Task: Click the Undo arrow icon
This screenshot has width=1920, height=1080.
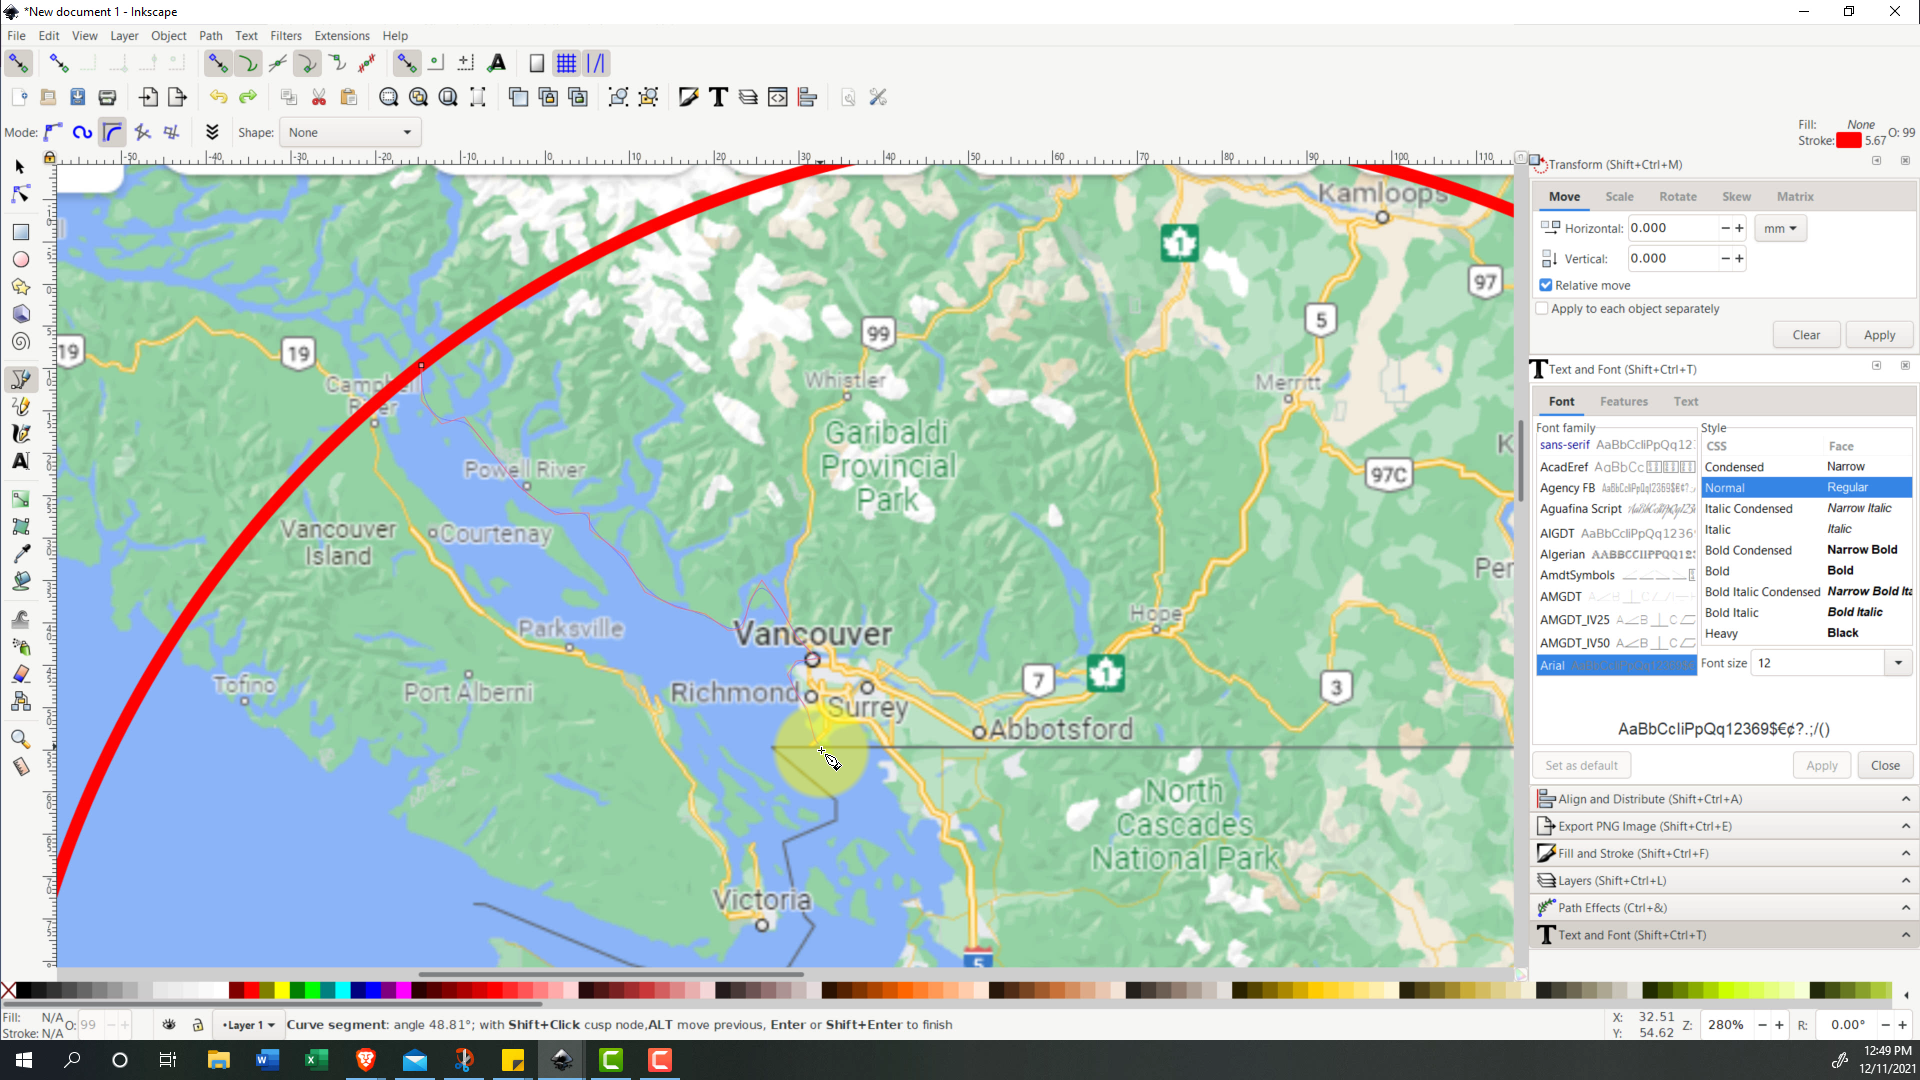Action: point(218,97)
